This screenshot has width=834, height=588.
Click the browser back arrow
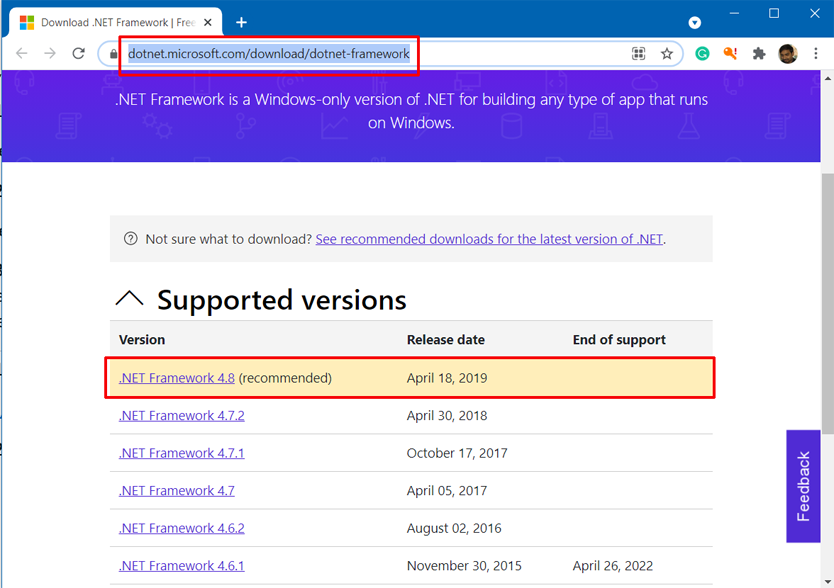click(x=22, y=53)
